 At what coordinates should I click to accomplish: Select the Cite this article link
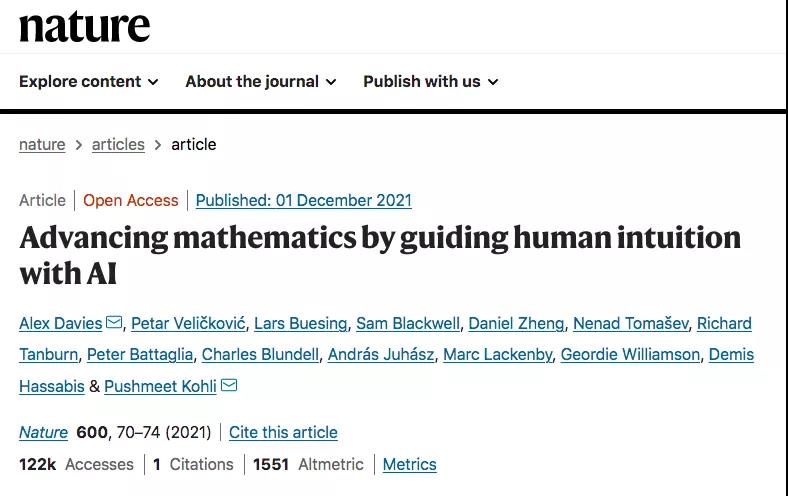tap(283, 433)
